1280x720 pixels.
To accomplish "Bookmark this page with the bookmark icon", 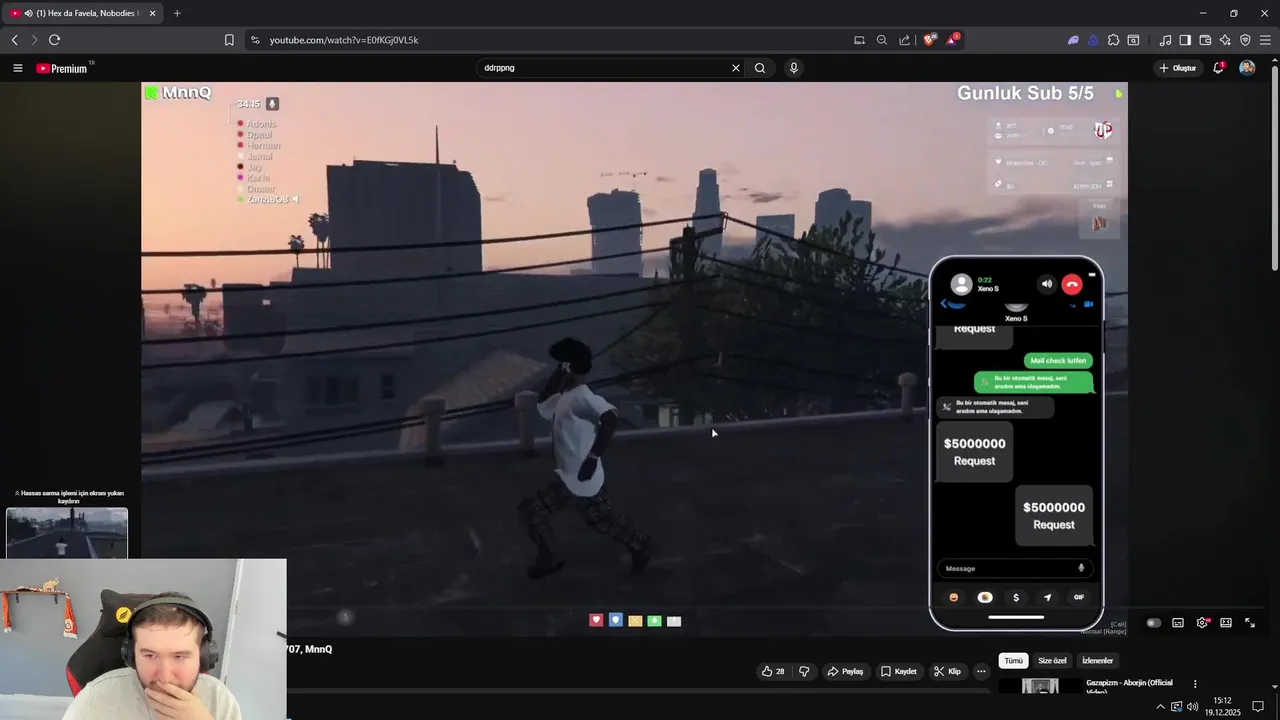I will [229, 40].
